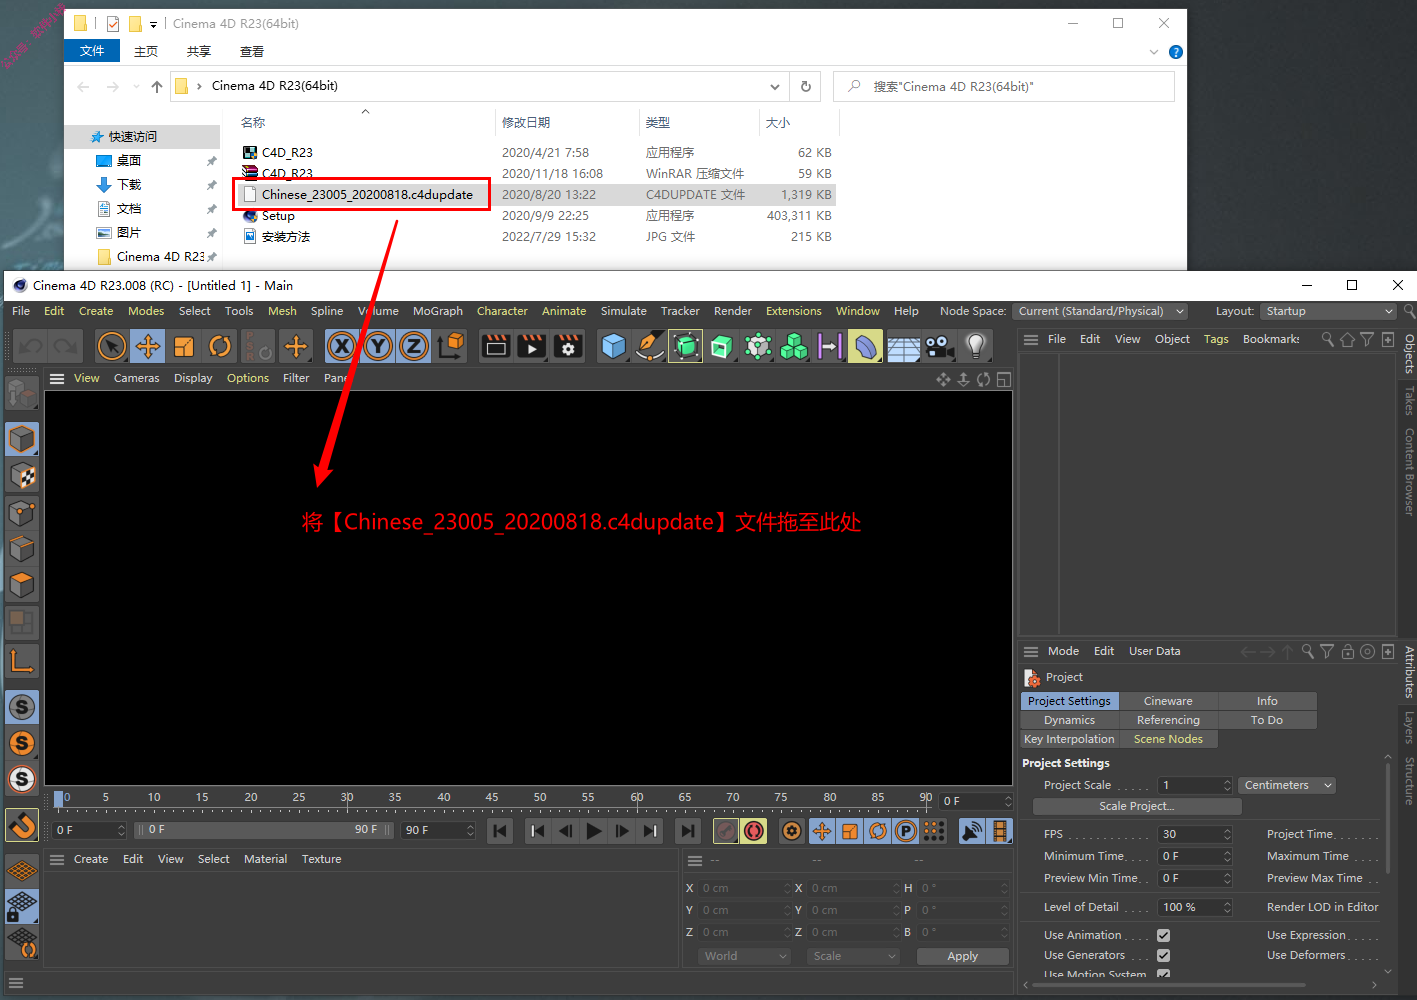Click the Explorer search box
Screen dimensions: 1417x1000
click(1004, 86)
